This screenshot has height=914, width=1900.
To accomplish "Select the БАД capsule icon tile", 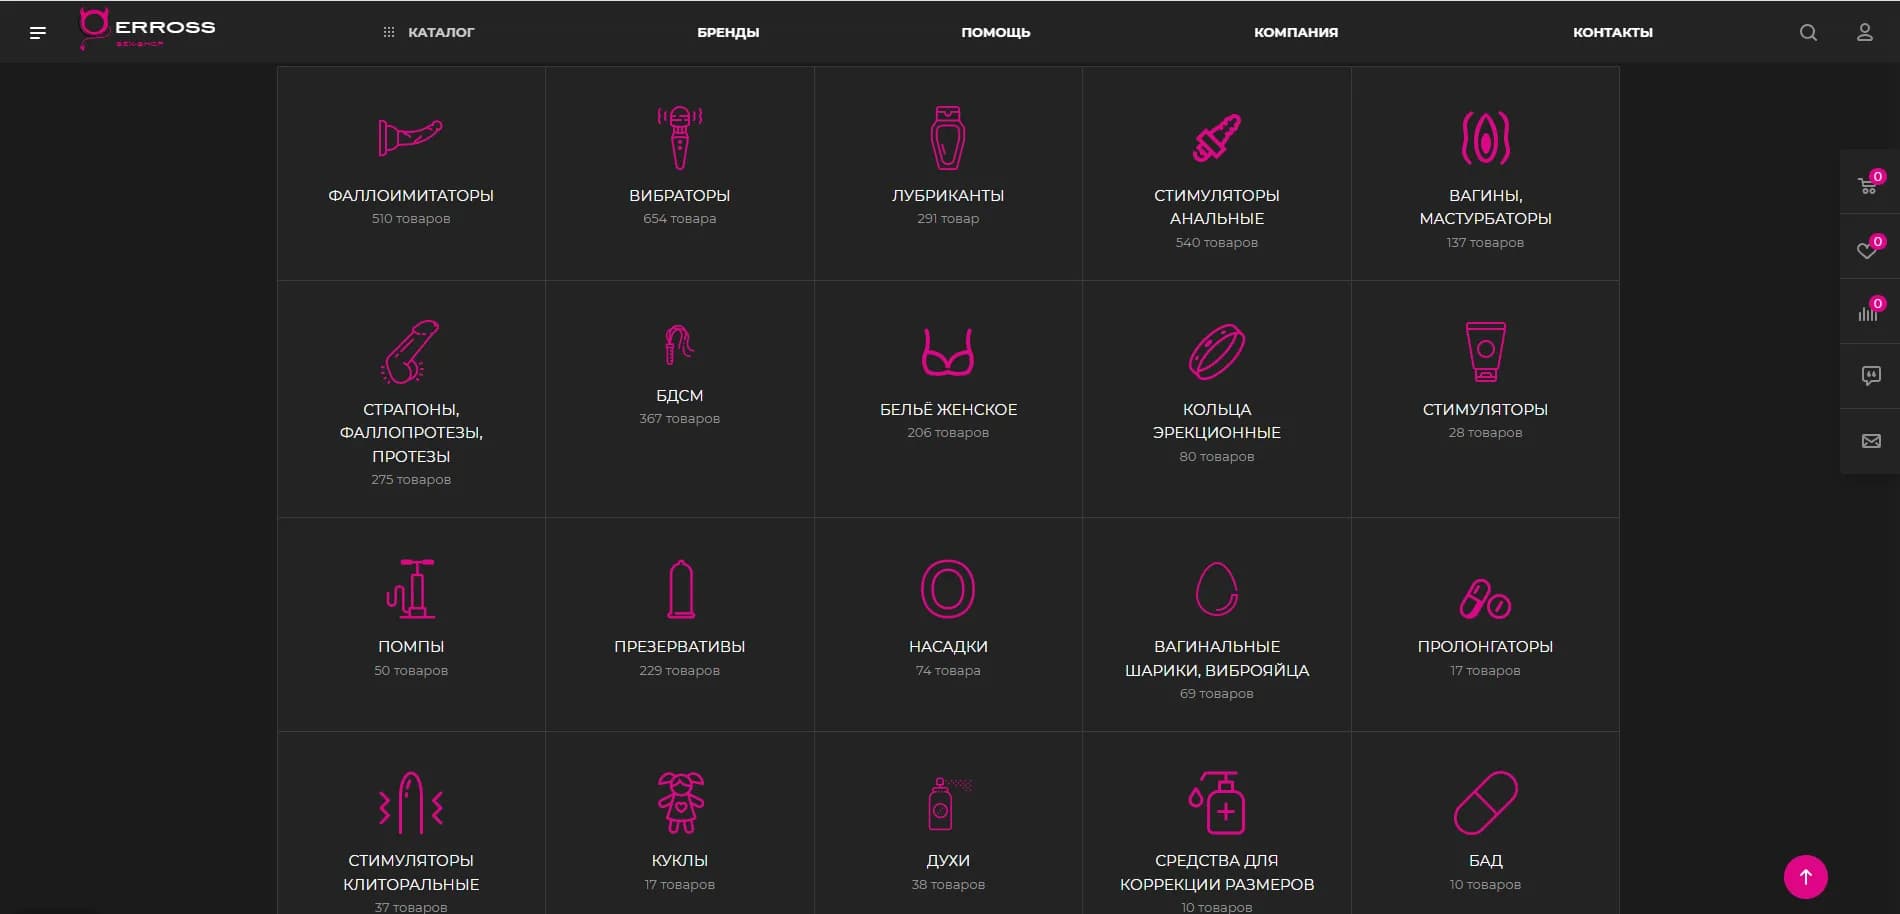I will [x=1485, y=803].
